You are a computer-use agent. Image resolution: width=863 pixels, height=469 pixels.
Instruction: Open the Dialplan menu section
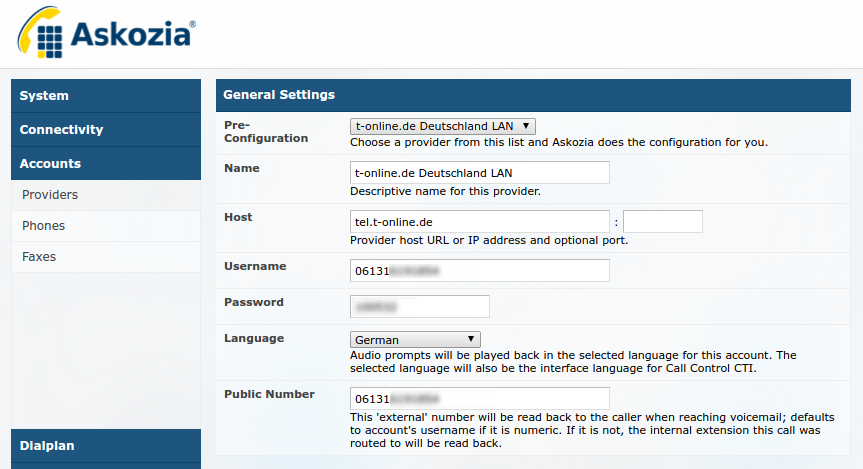coord(106,446)
